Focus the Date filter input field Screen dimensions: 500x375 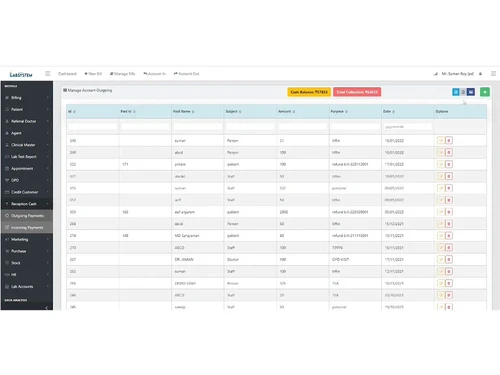click(x=407, y=127)
